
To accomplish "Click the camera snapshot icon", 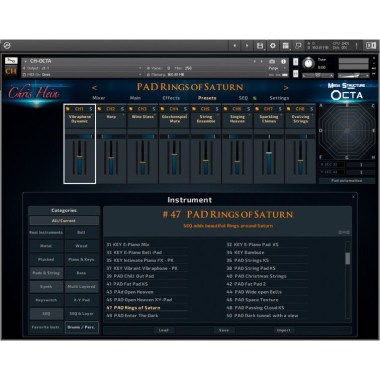I will pos(272,61).
